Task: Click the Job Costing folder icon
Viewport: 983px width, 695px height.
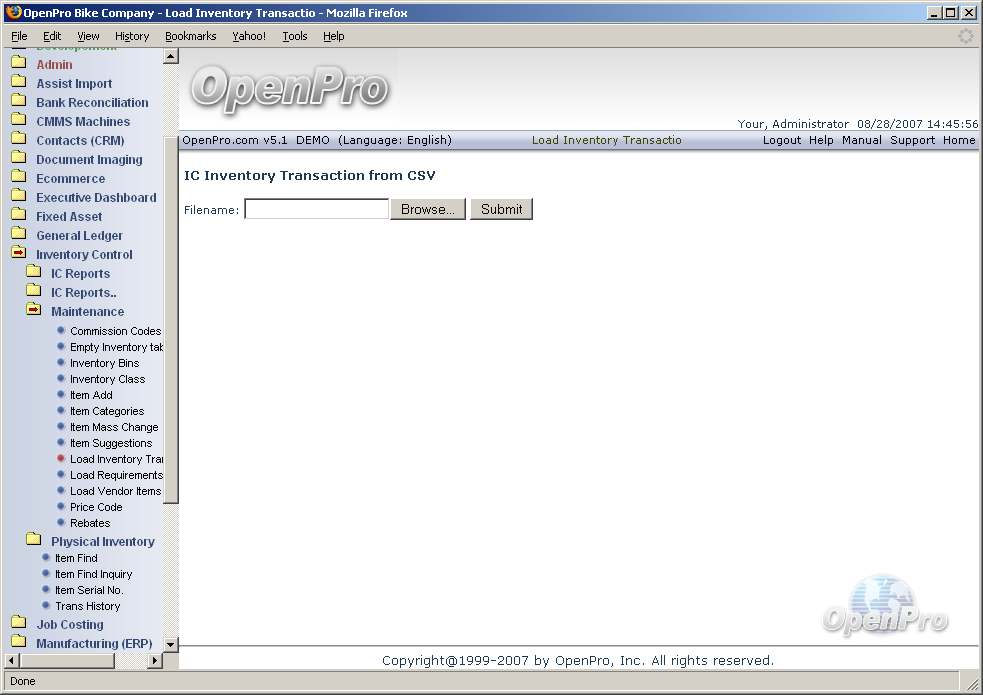Action: (x=18, y=624)
